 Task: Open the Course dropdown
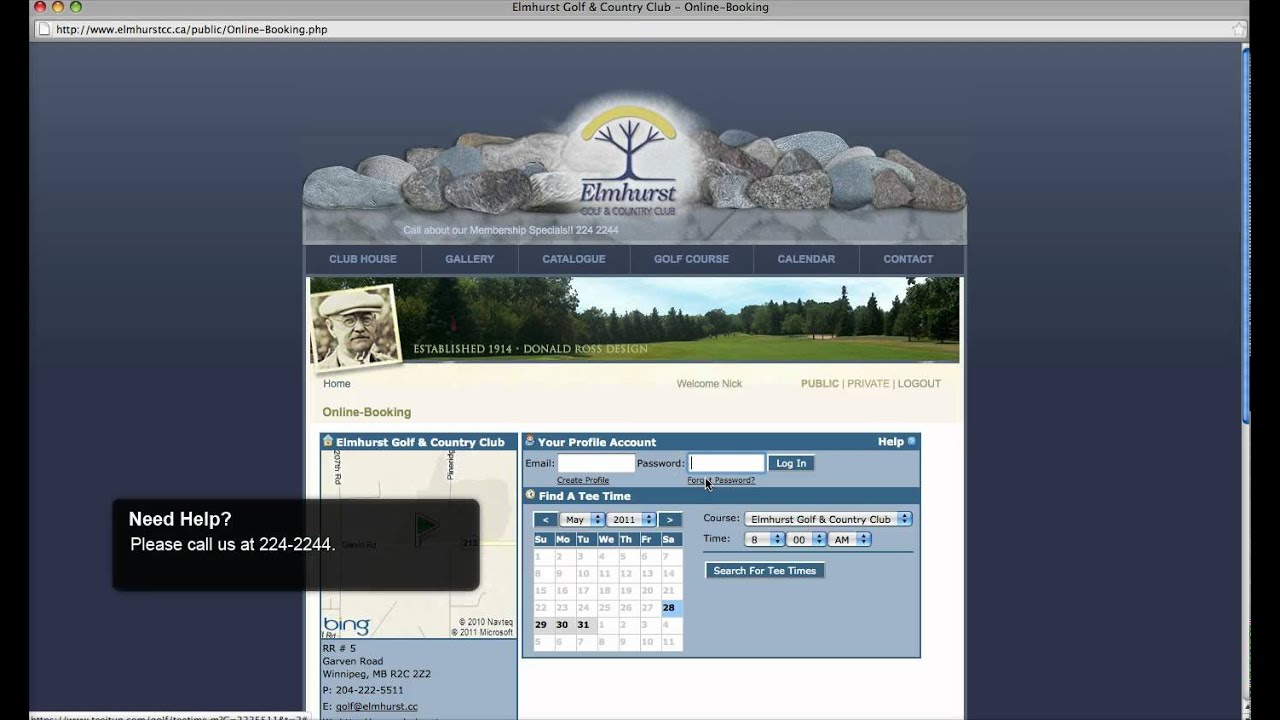point(828,519)
